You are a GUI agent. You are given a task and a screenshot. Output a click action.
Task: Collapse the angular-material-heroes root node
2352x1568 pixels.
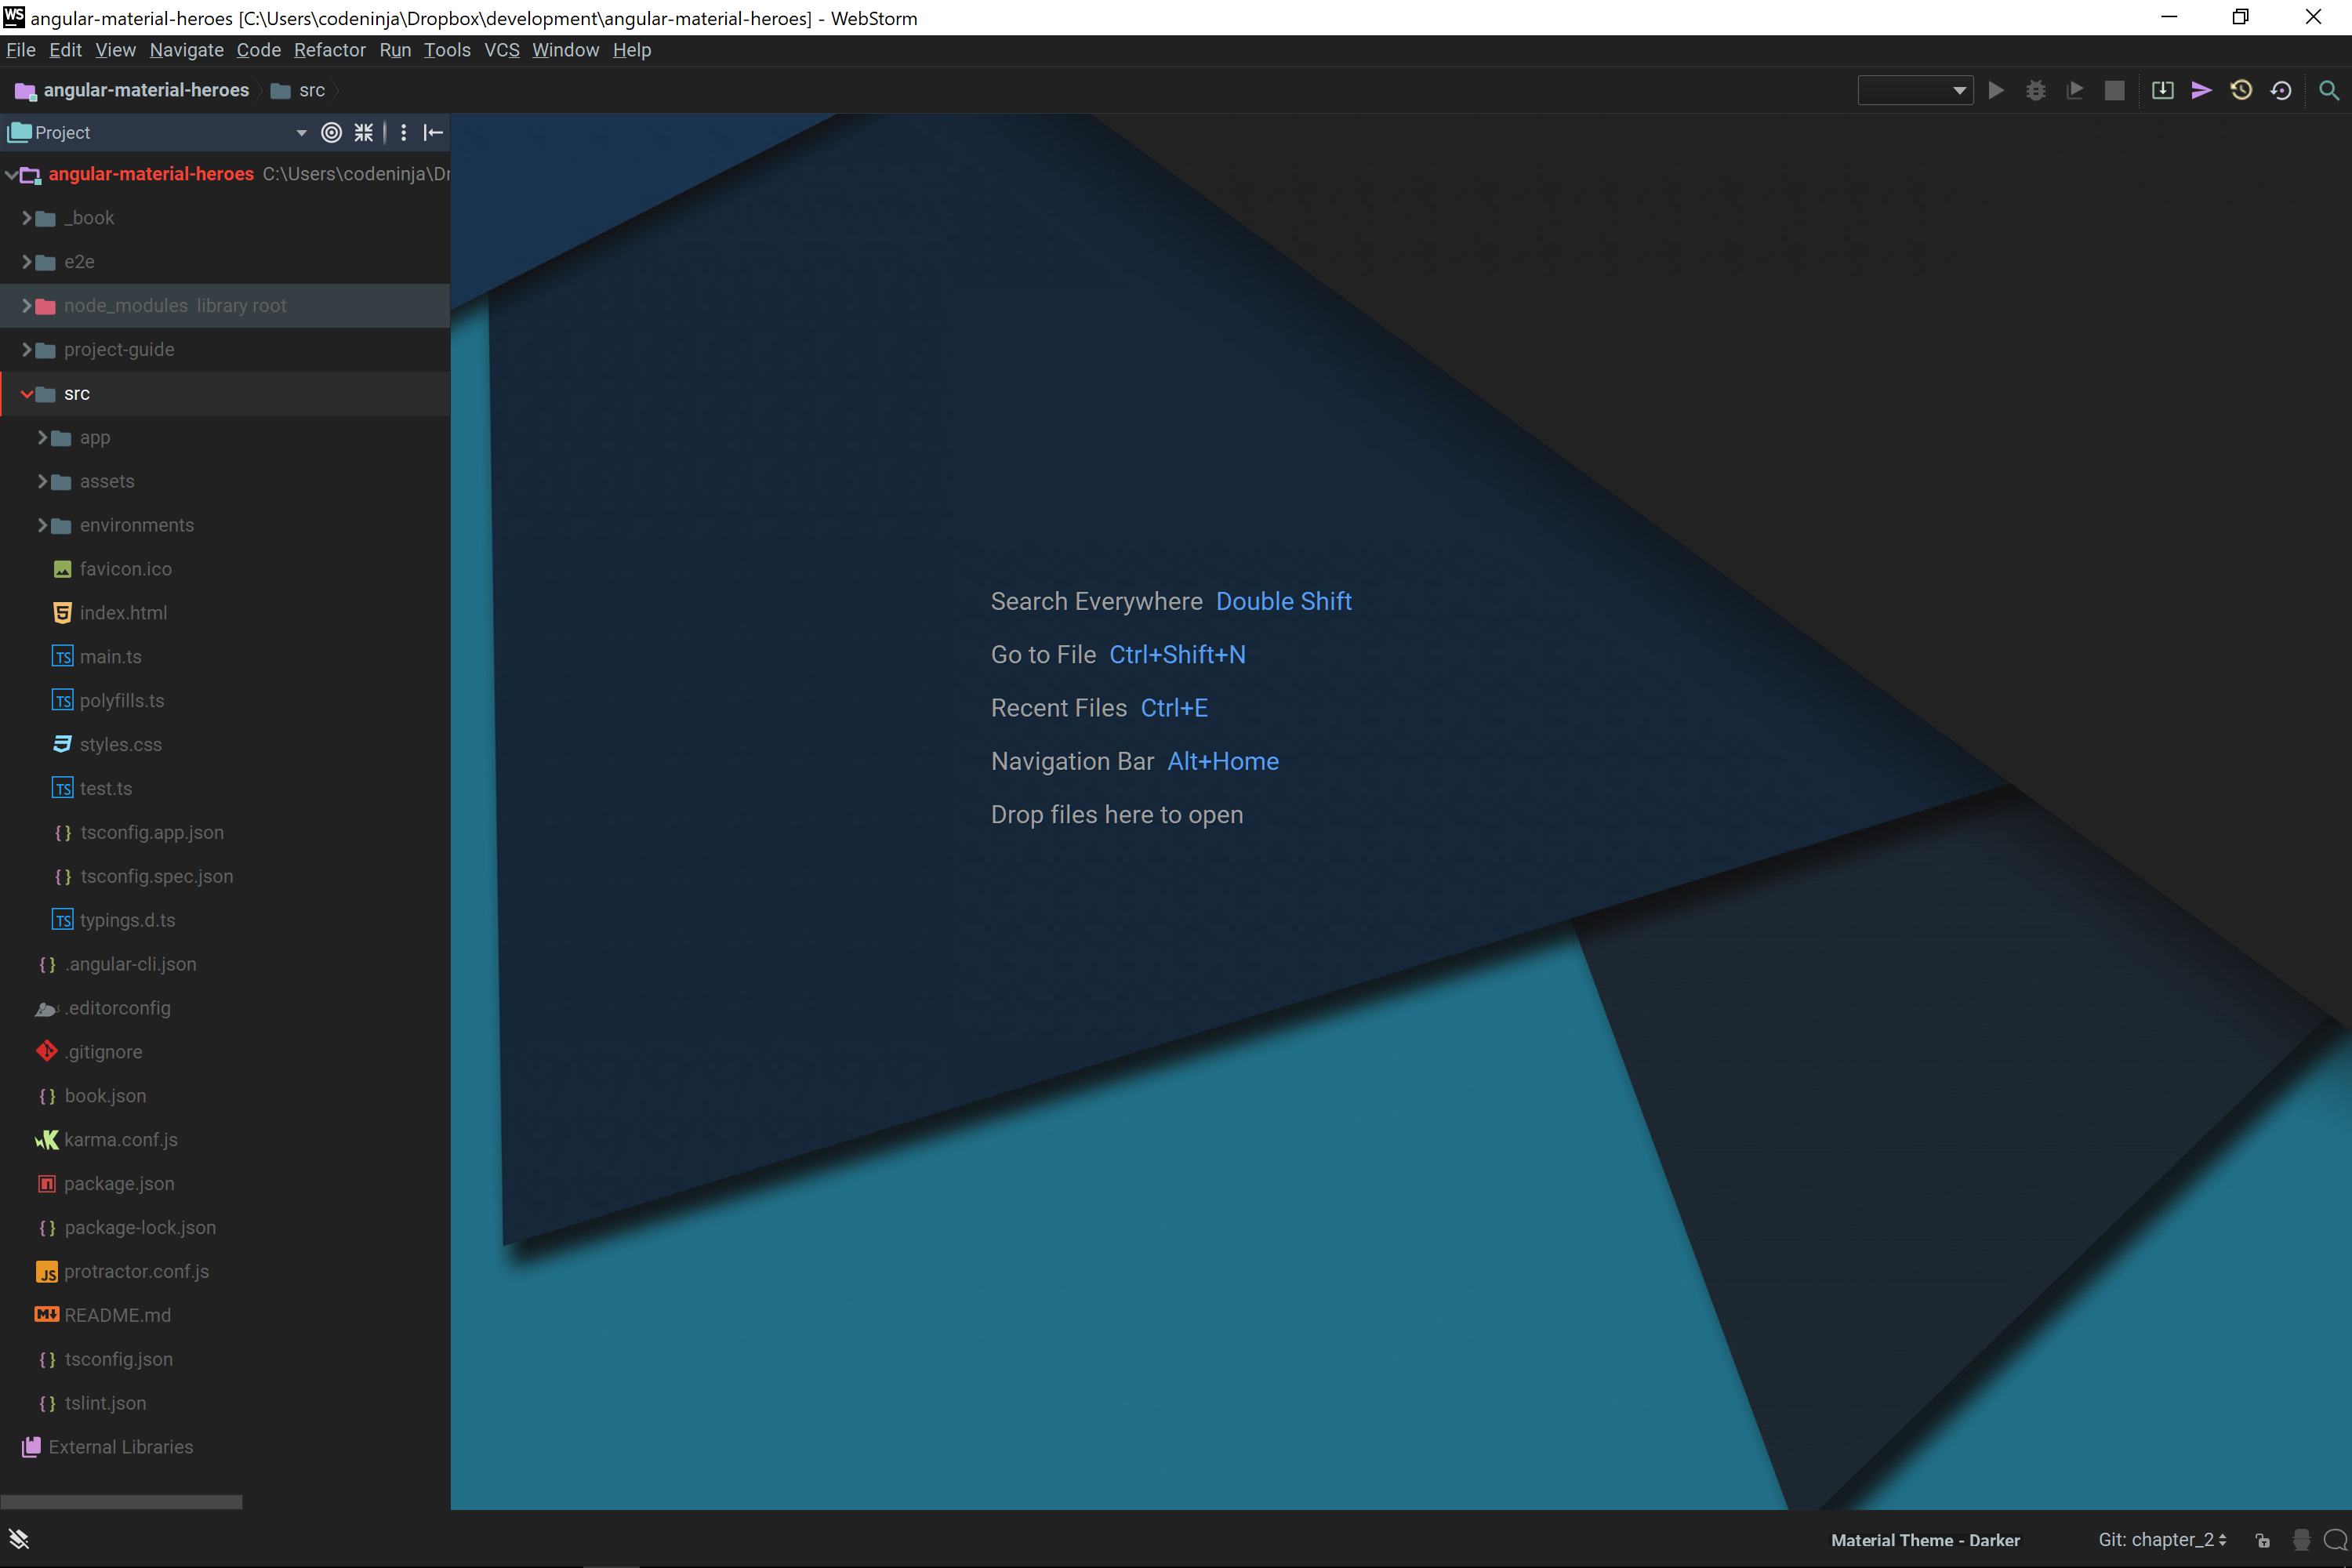click(x=11, y=174)
